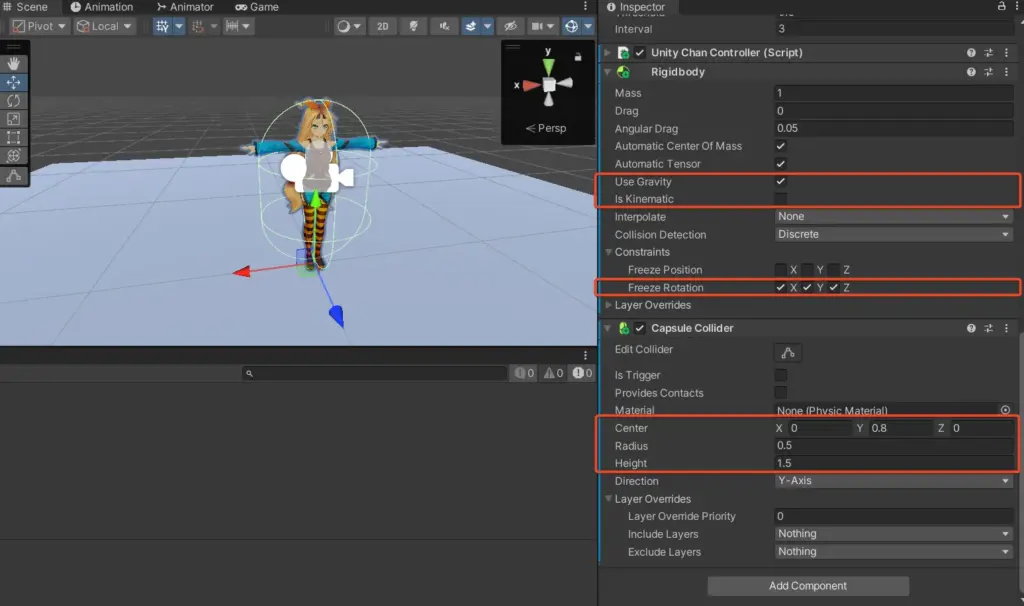Open Unity Chan Controller script three-dot menu

point(1006,52)
